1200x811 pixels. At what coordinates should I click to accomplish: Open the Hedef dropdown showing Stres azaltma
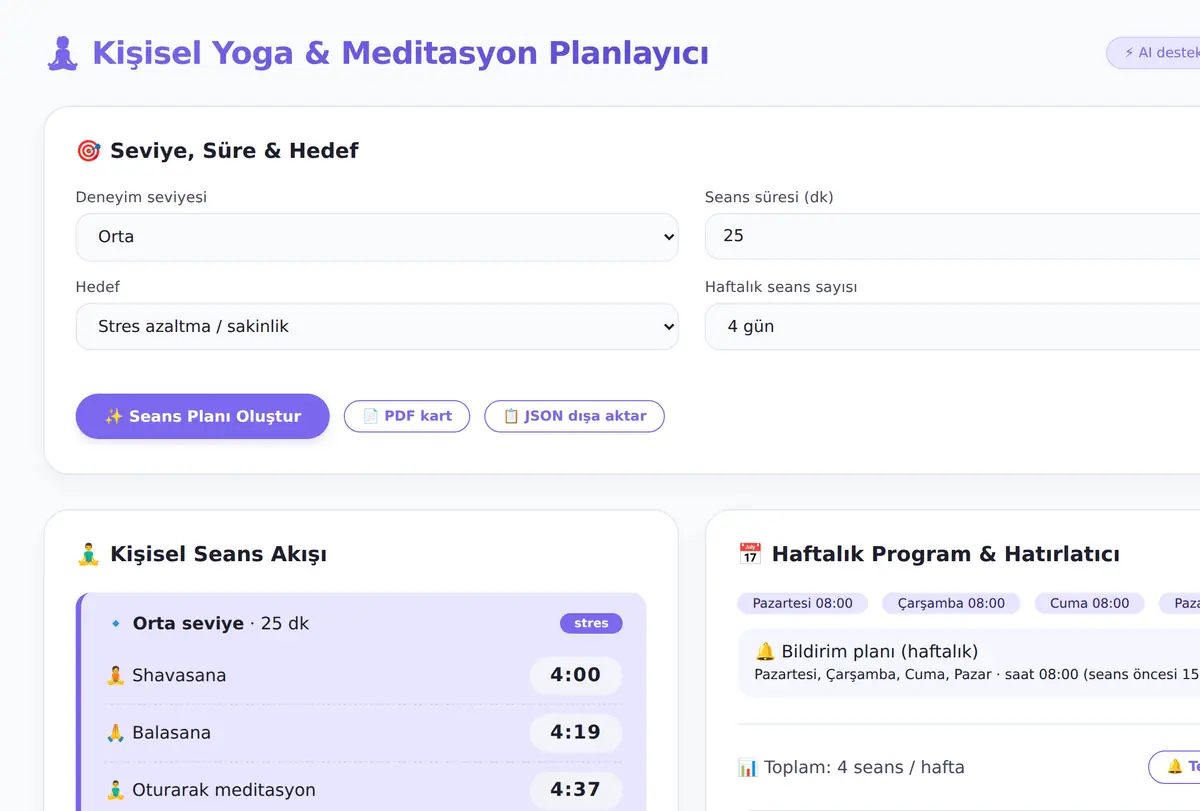point(377,326)
